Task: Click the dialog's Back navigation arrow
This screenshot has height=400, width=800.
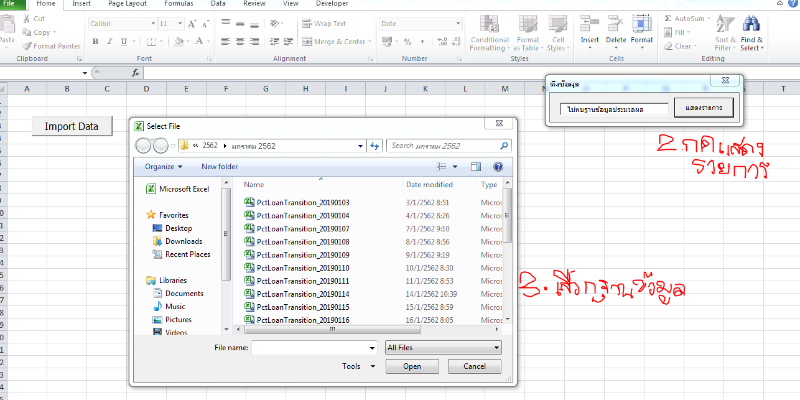Action: 144,146
